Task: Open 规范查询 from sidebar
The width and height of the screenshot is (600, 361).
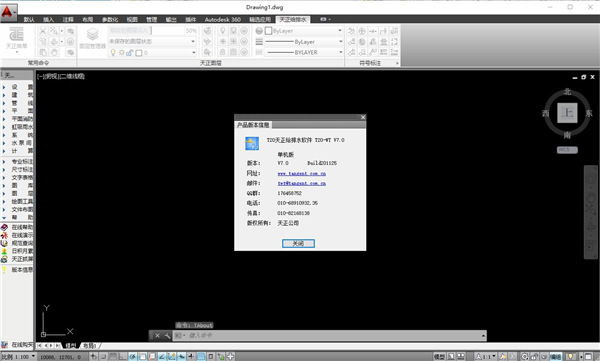Action: [17, 243]
